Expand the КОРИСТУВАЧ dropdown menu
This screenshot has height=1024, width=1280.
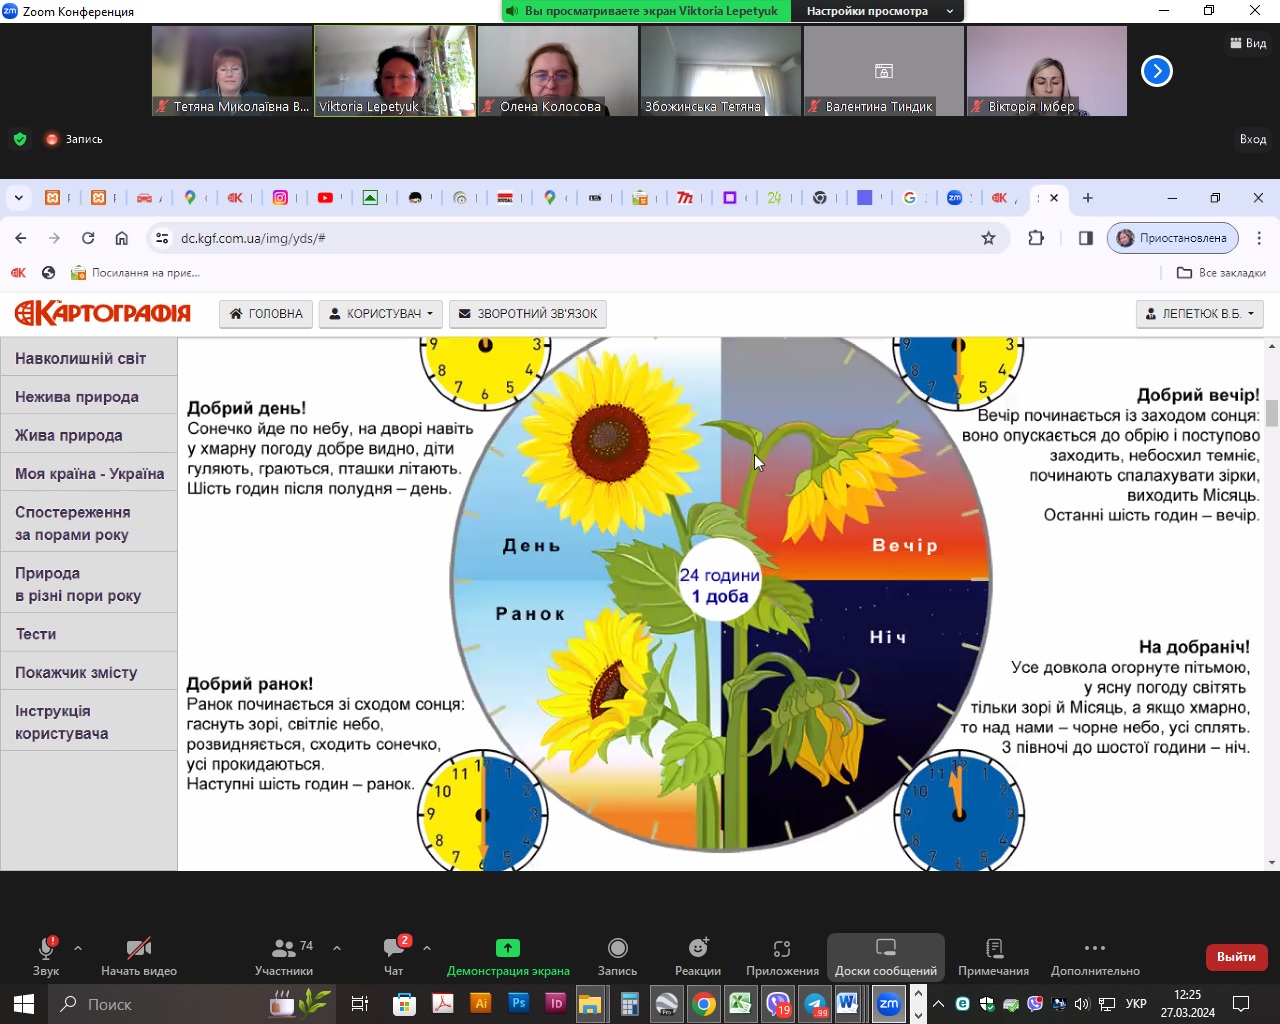(x=380, y=314)
